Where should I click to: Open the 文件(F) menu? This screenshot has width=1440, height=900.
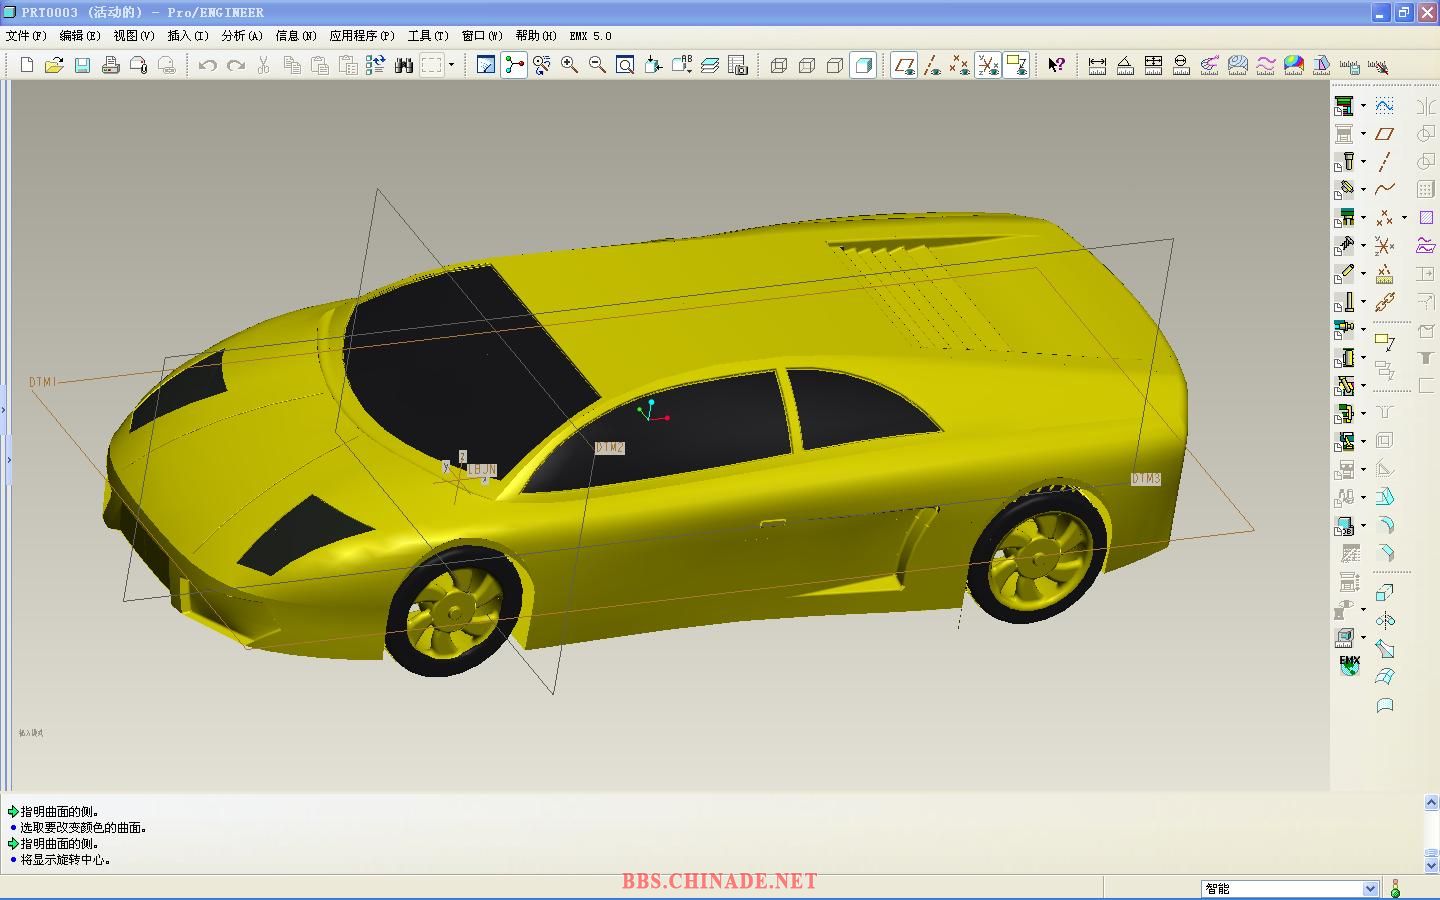(26, 35)
